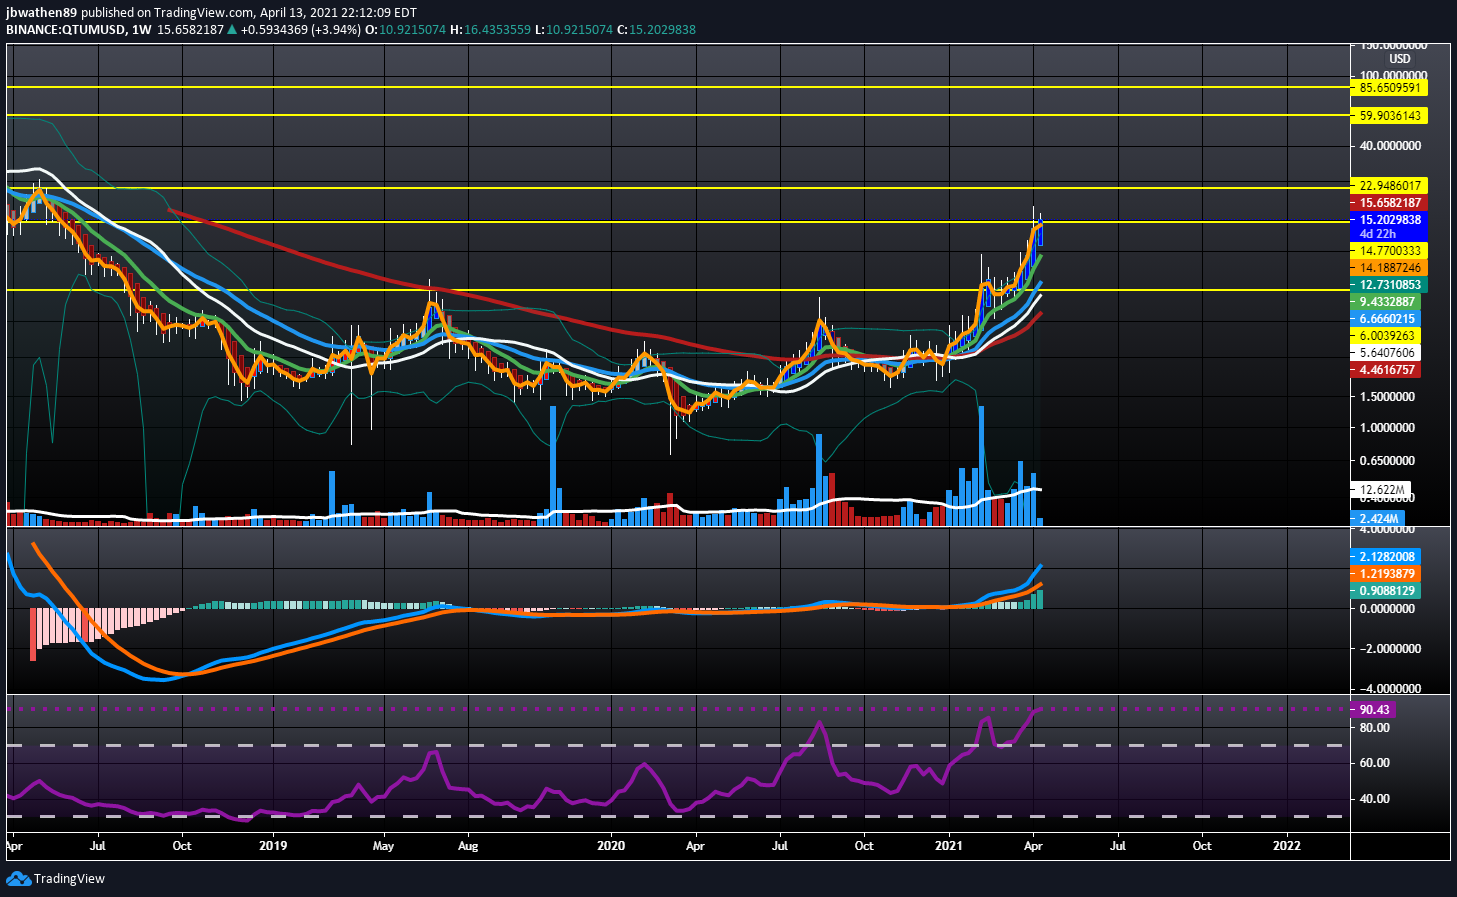The height and width of the screenshot is (897, 1457).
Task: Click the green up-arrow change indicator
Action: pos(232,30)
